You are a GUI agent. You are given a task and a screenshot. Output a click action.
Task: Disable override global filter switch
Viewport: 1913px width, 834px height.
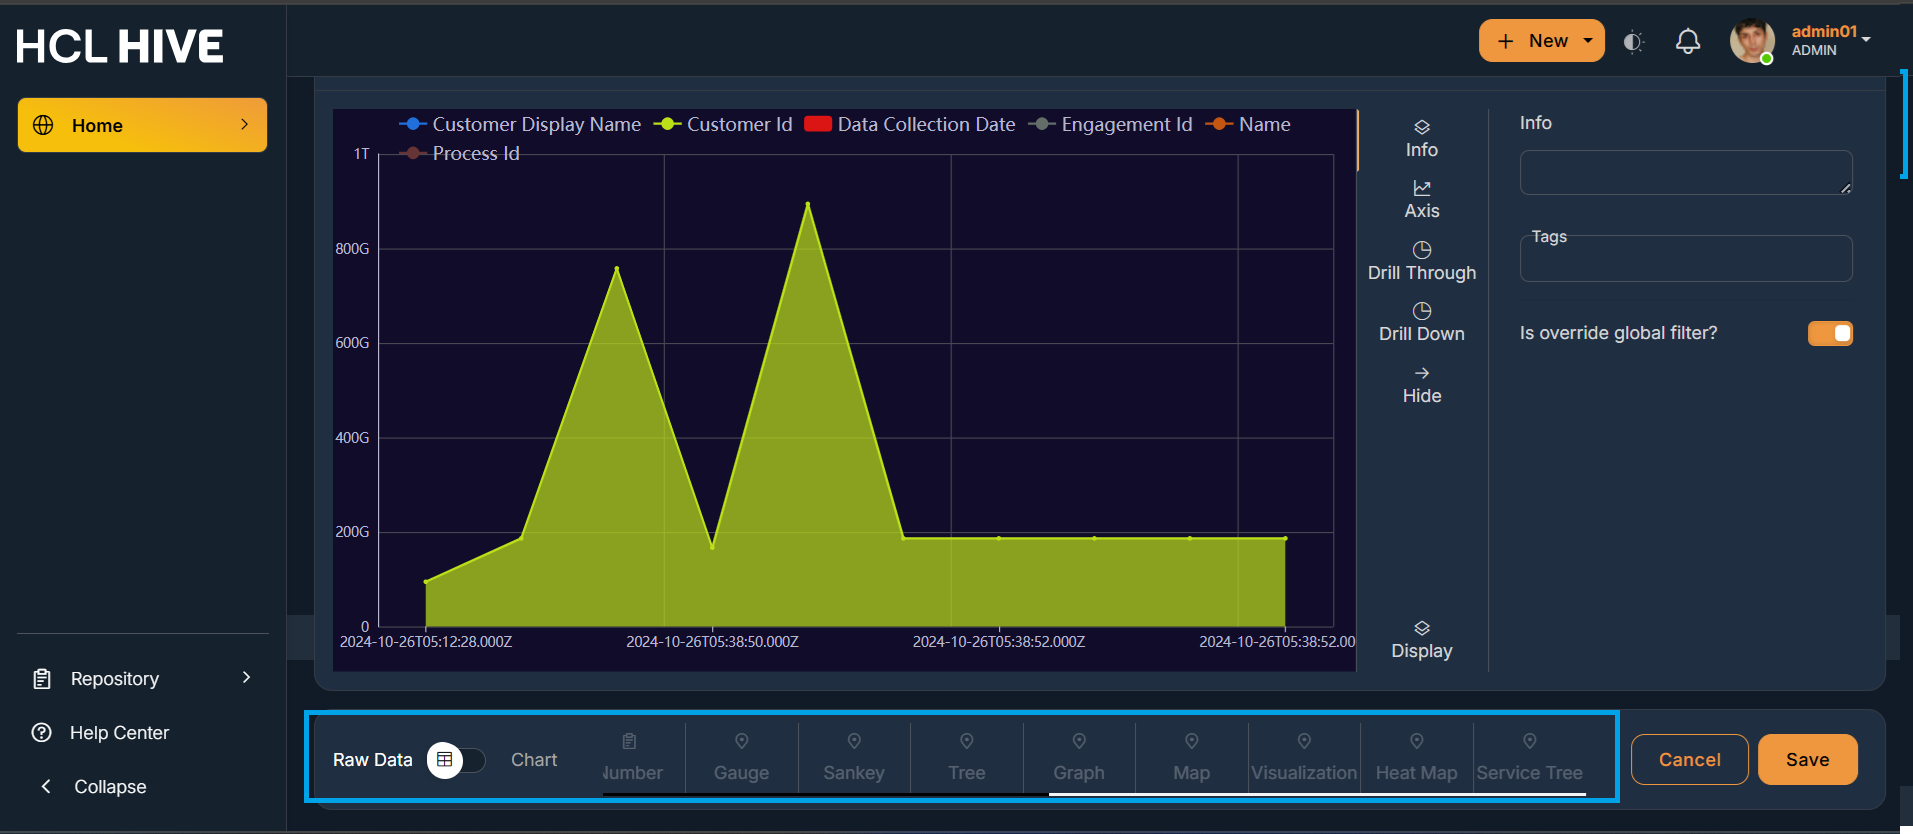click(1829, 333)
